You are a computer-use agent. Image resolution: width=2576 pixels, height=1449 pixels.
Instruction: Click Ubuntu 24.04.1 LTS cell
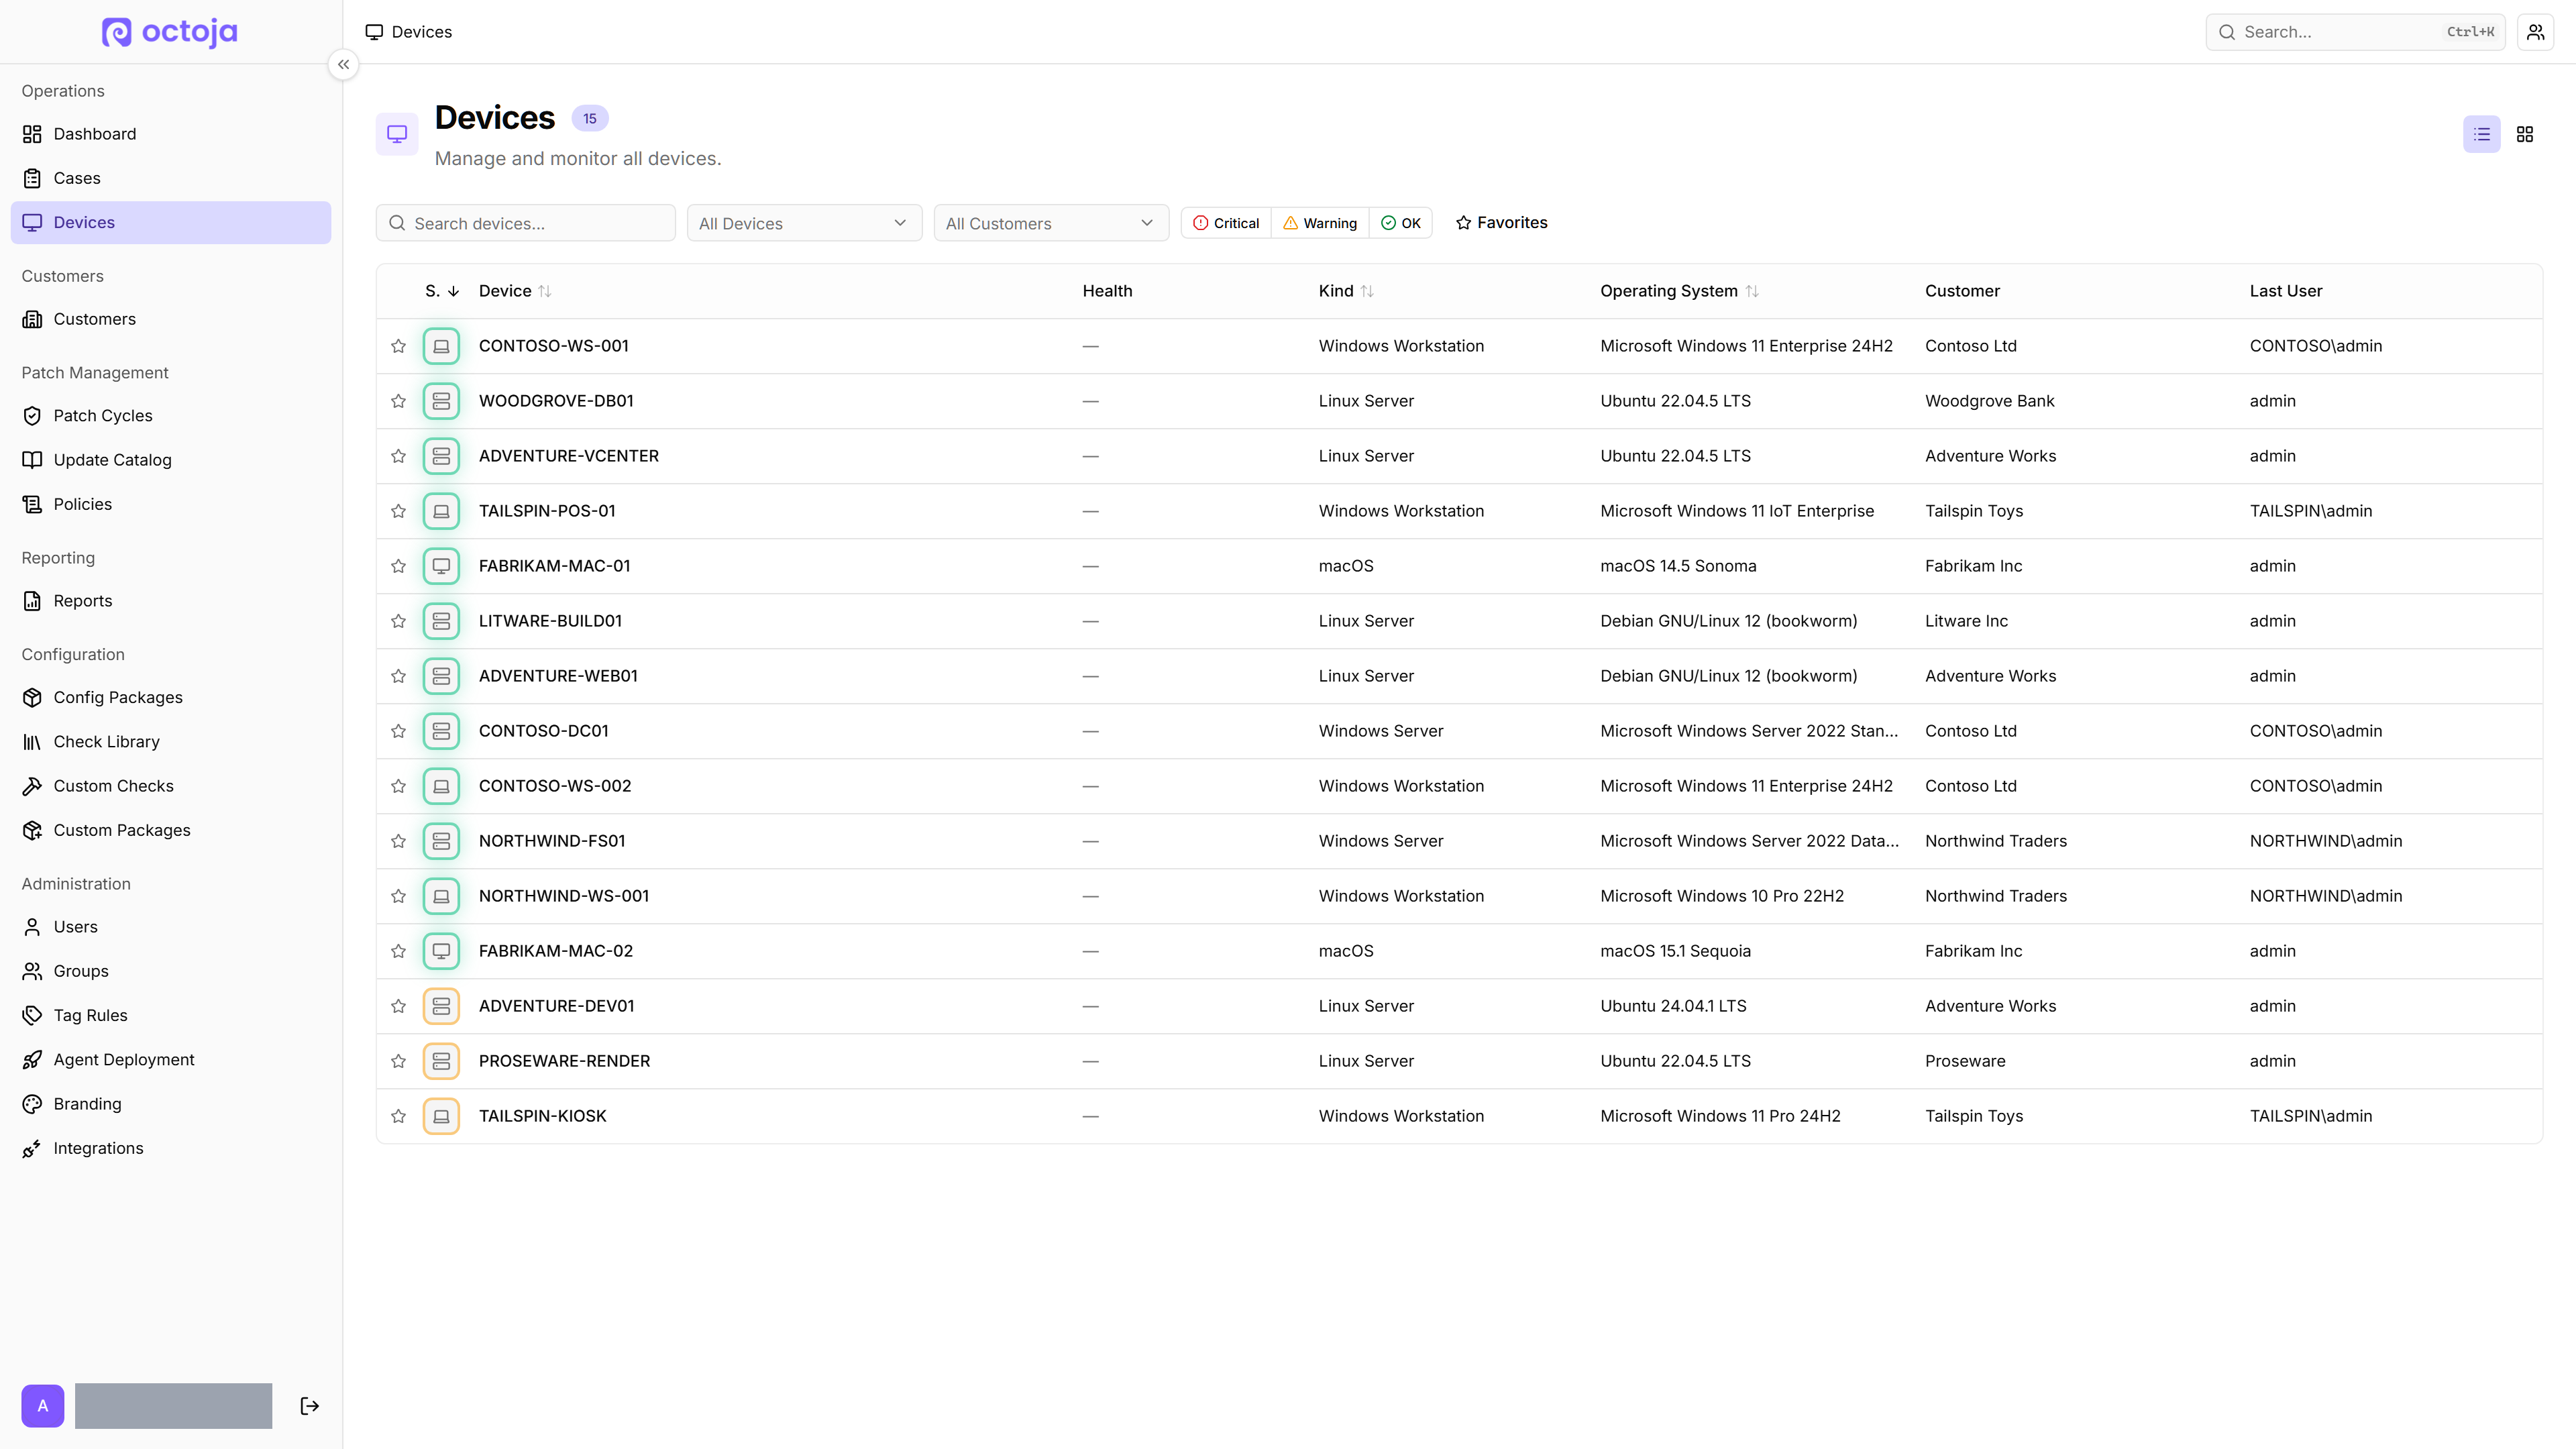1673,1006
